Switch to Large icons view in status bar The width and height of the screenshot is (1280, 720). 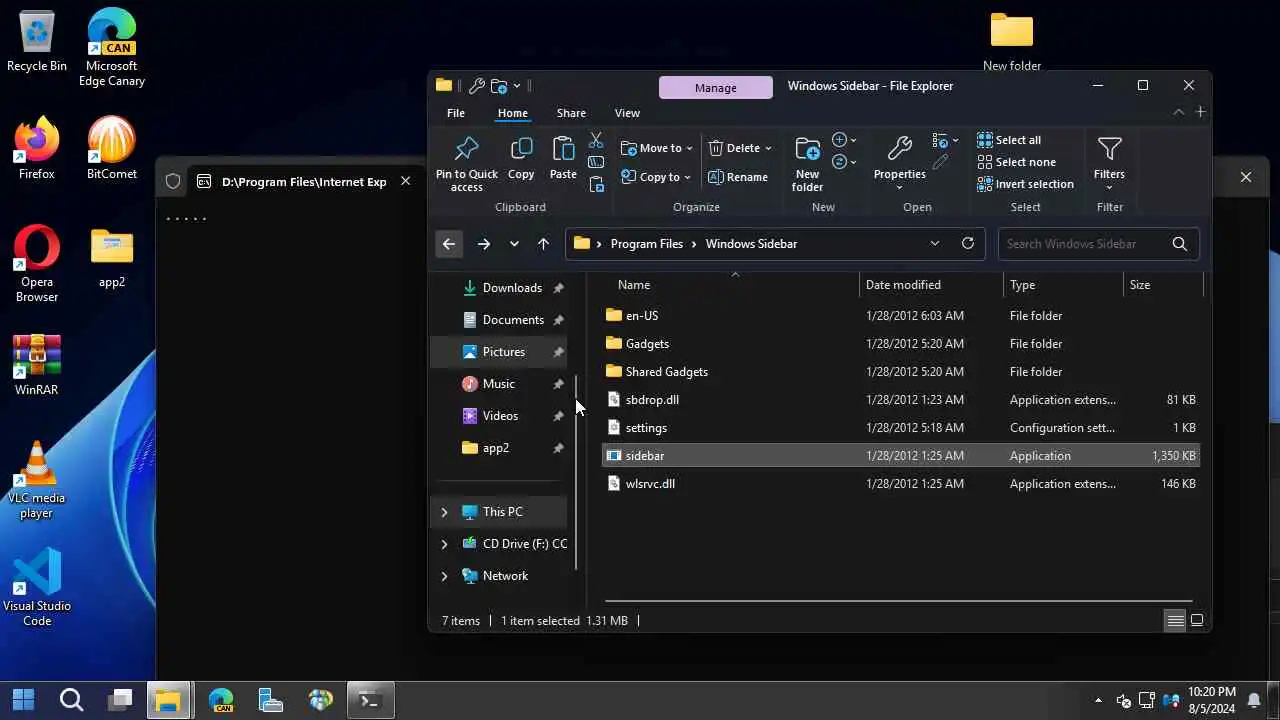click(1196, 620)
